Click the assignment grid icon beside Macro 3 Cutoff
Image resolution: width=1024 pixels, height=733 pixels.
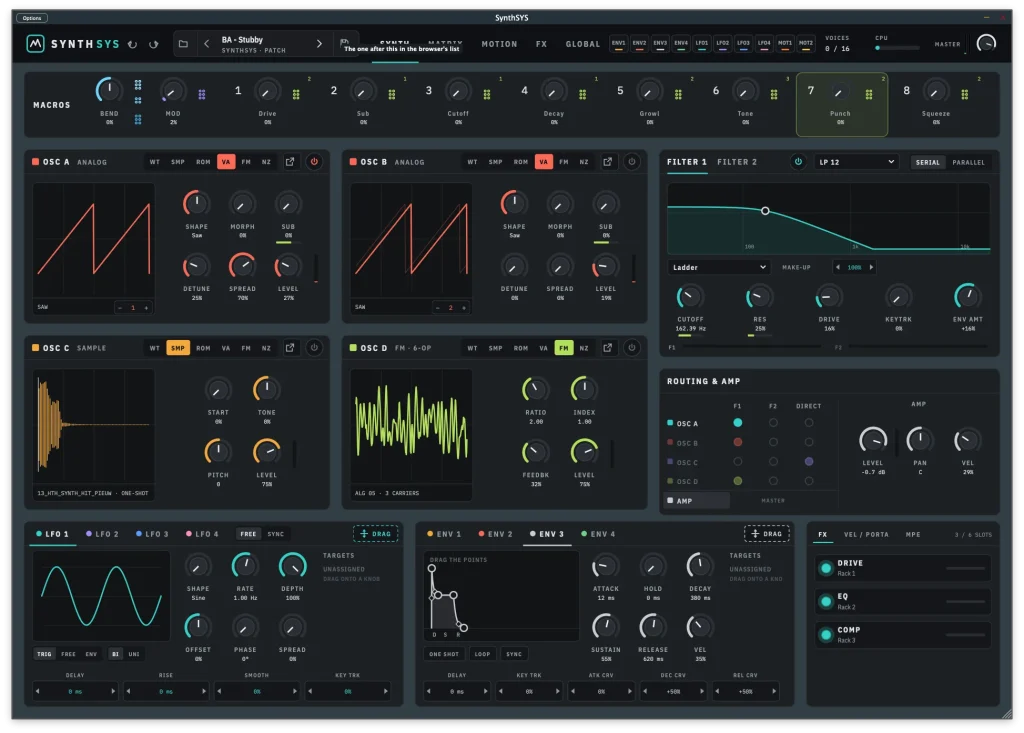[487, 95]
